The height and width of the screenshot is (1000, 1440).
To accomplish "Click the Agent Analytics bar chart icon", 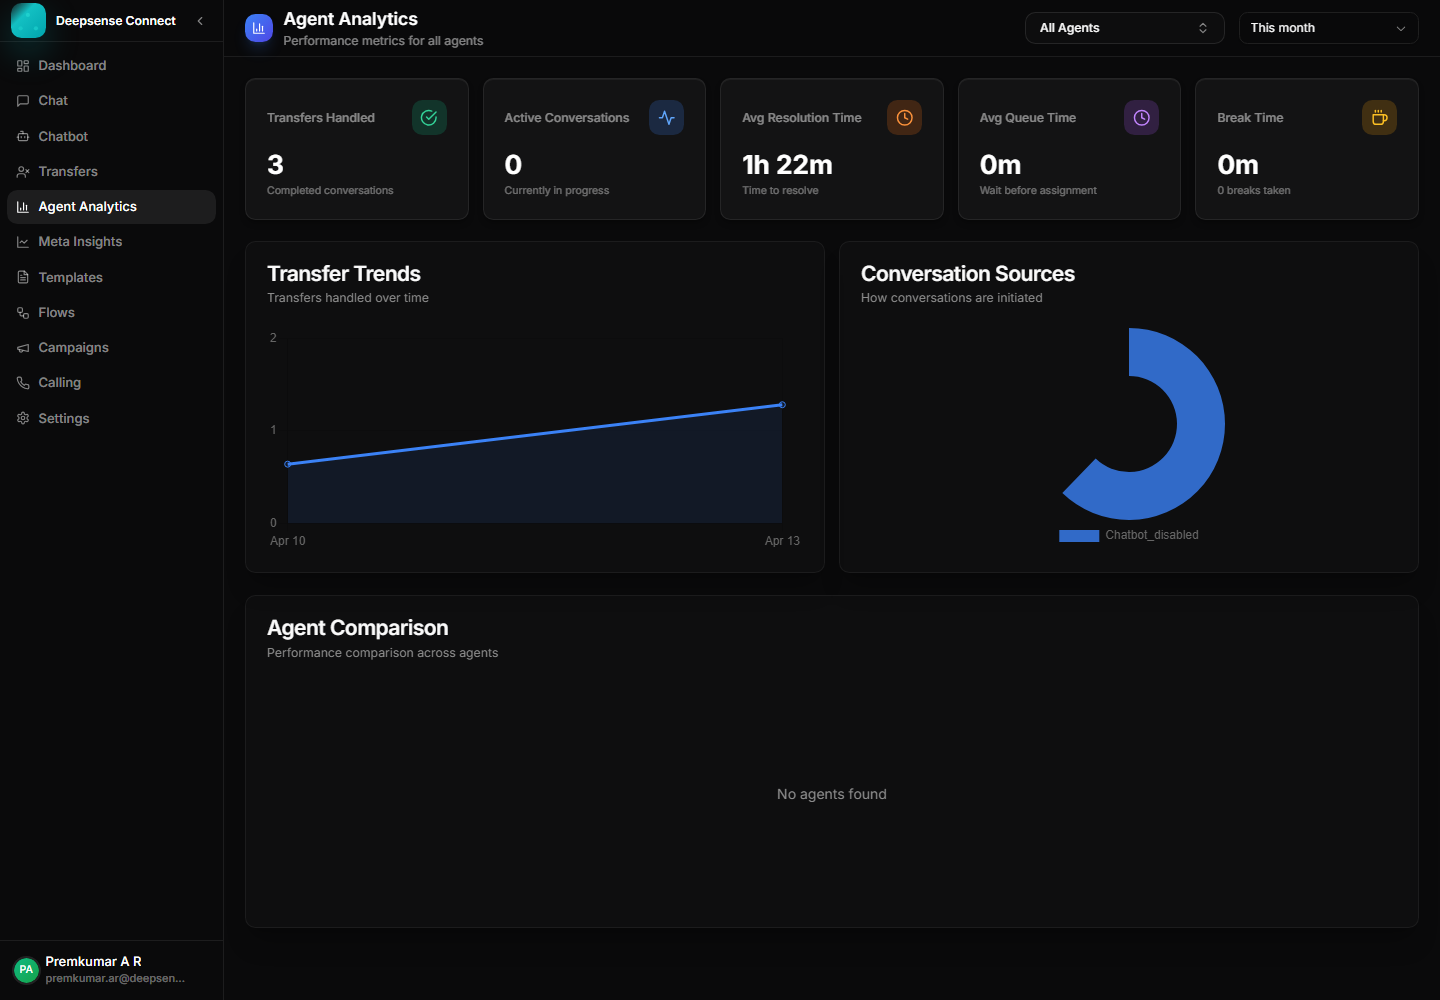I will 22,206.
